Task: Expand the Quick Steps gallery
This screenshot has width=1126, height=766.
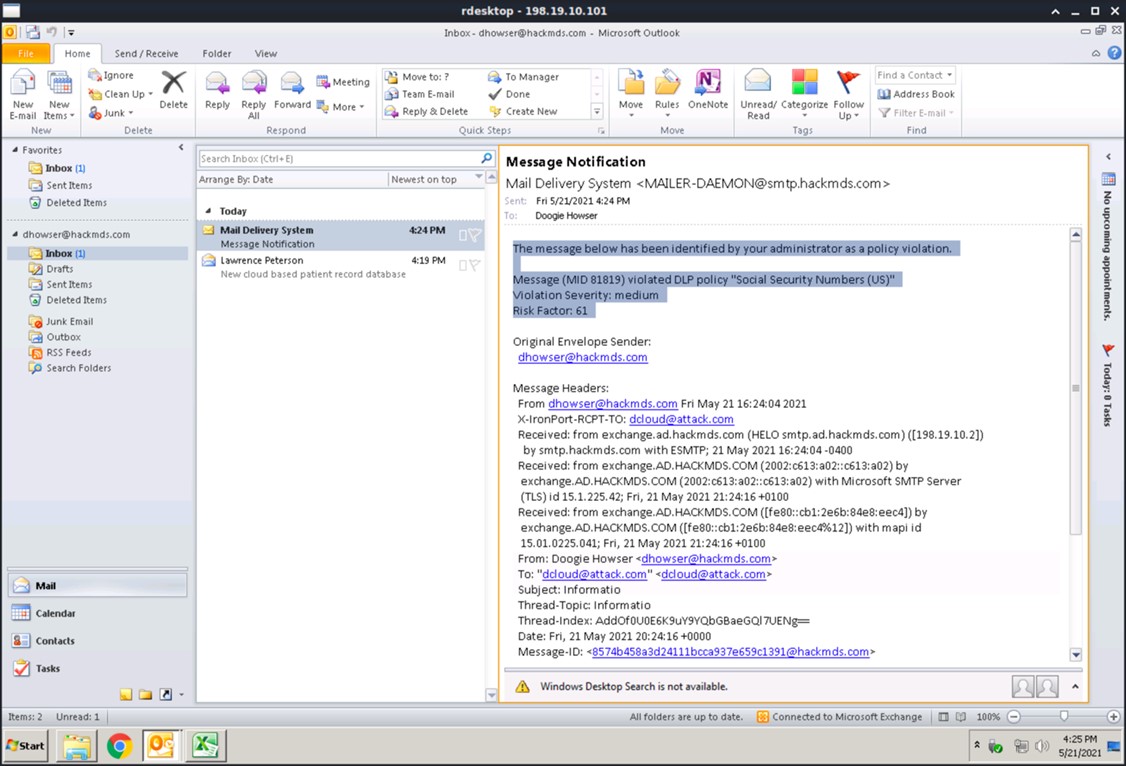Action: coord(597,111)
